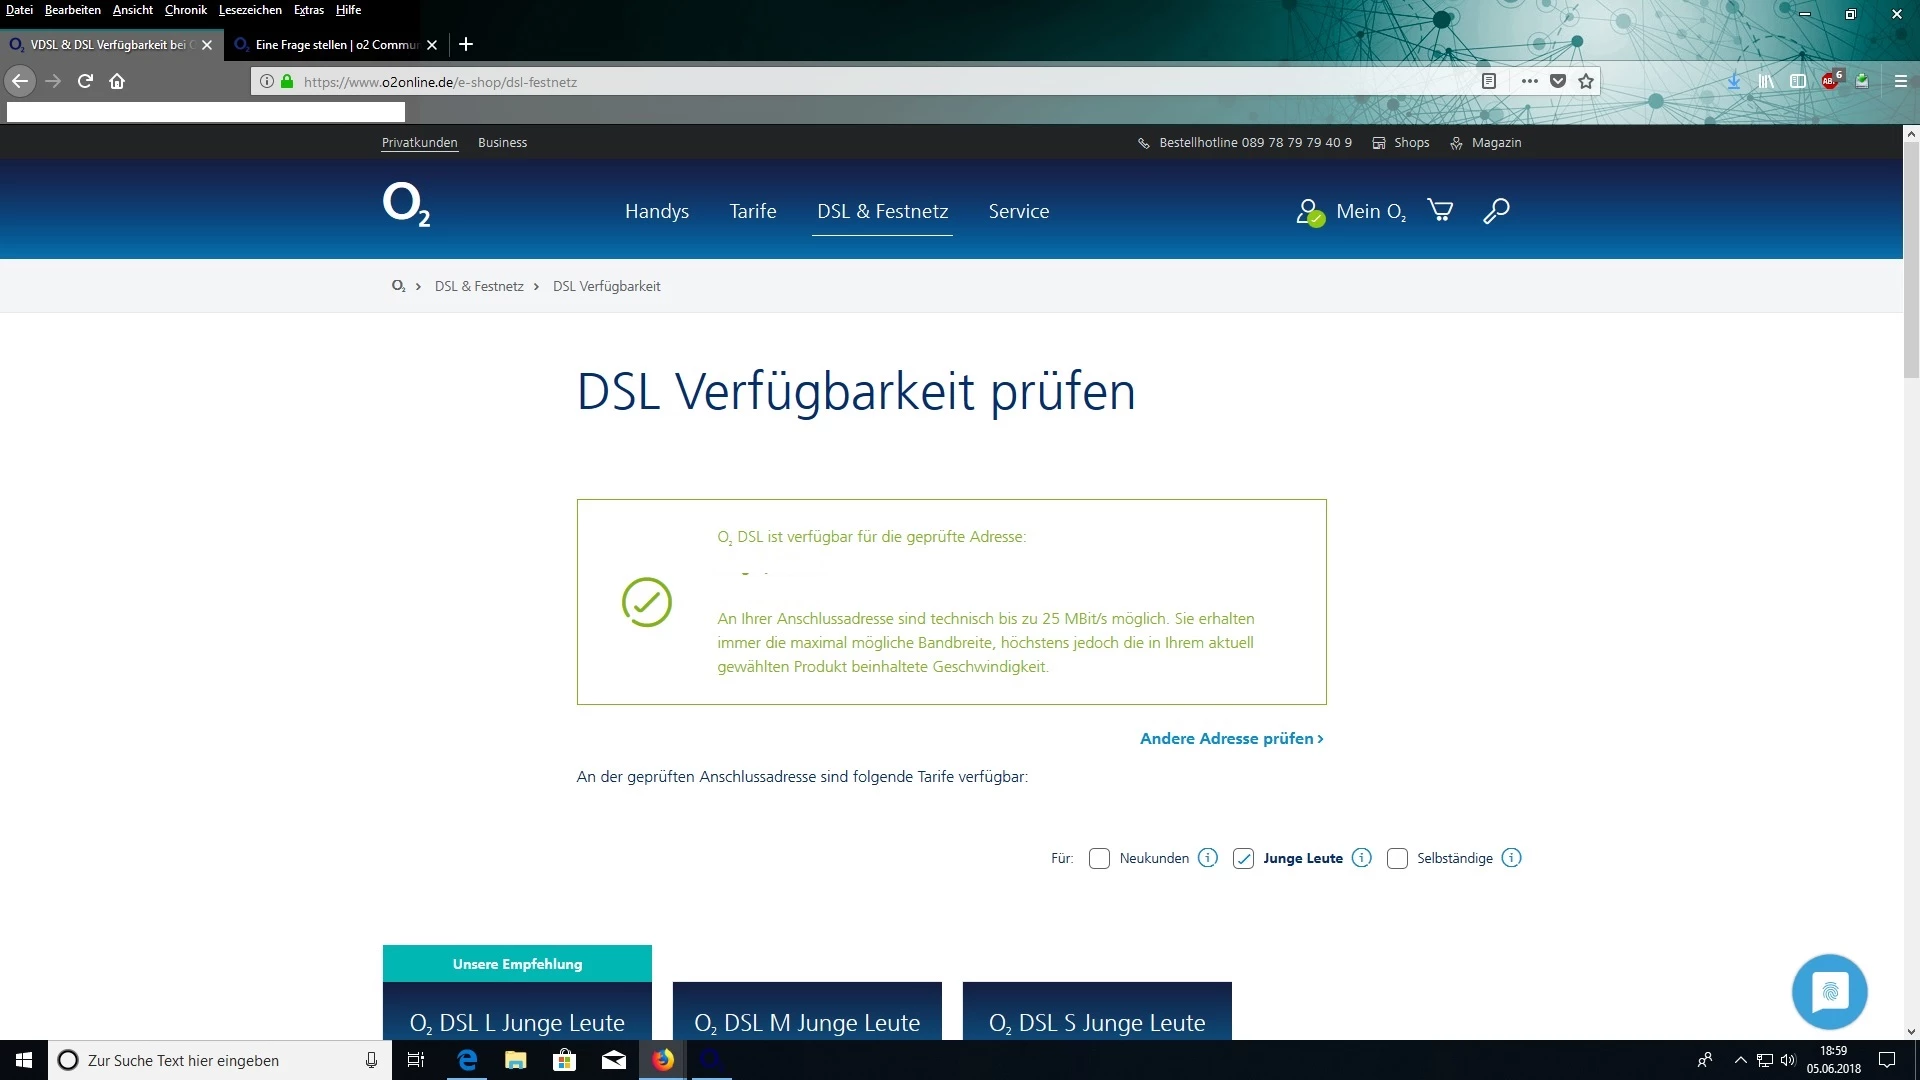Image resolution: width=1920 pixels, height=1080 pixels.
Task: Uncheck the Junge Leute checkbox
Action: click(x=1243, y=859)
